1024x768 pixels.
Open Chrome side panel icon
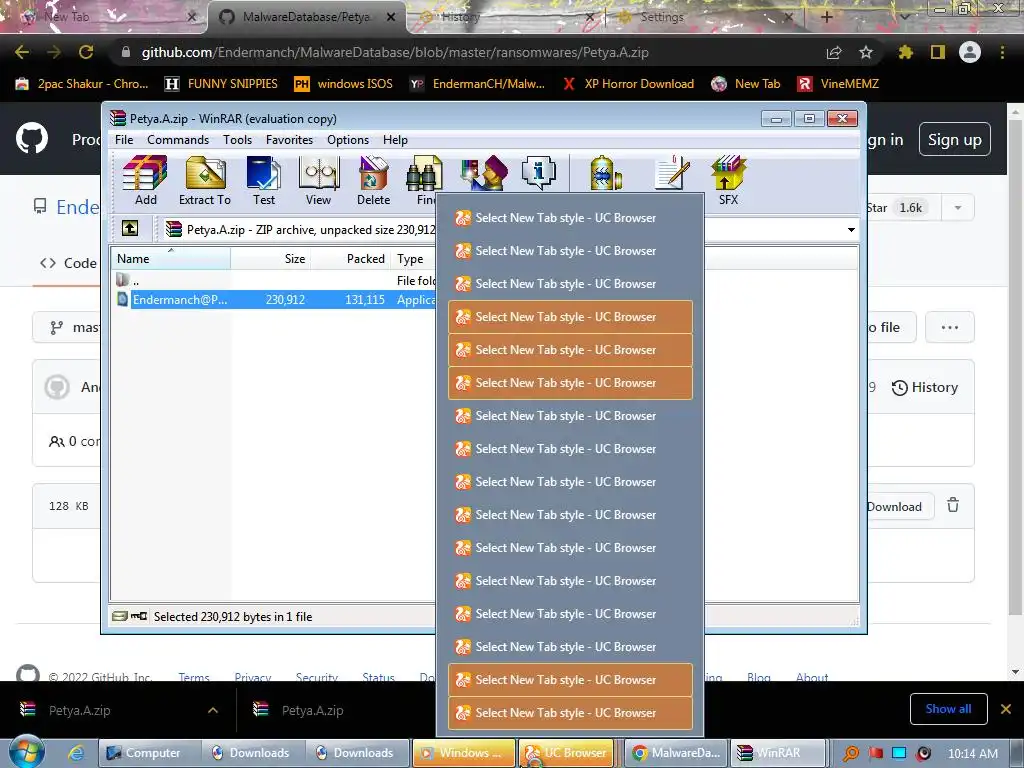click(x=938, y=52)
